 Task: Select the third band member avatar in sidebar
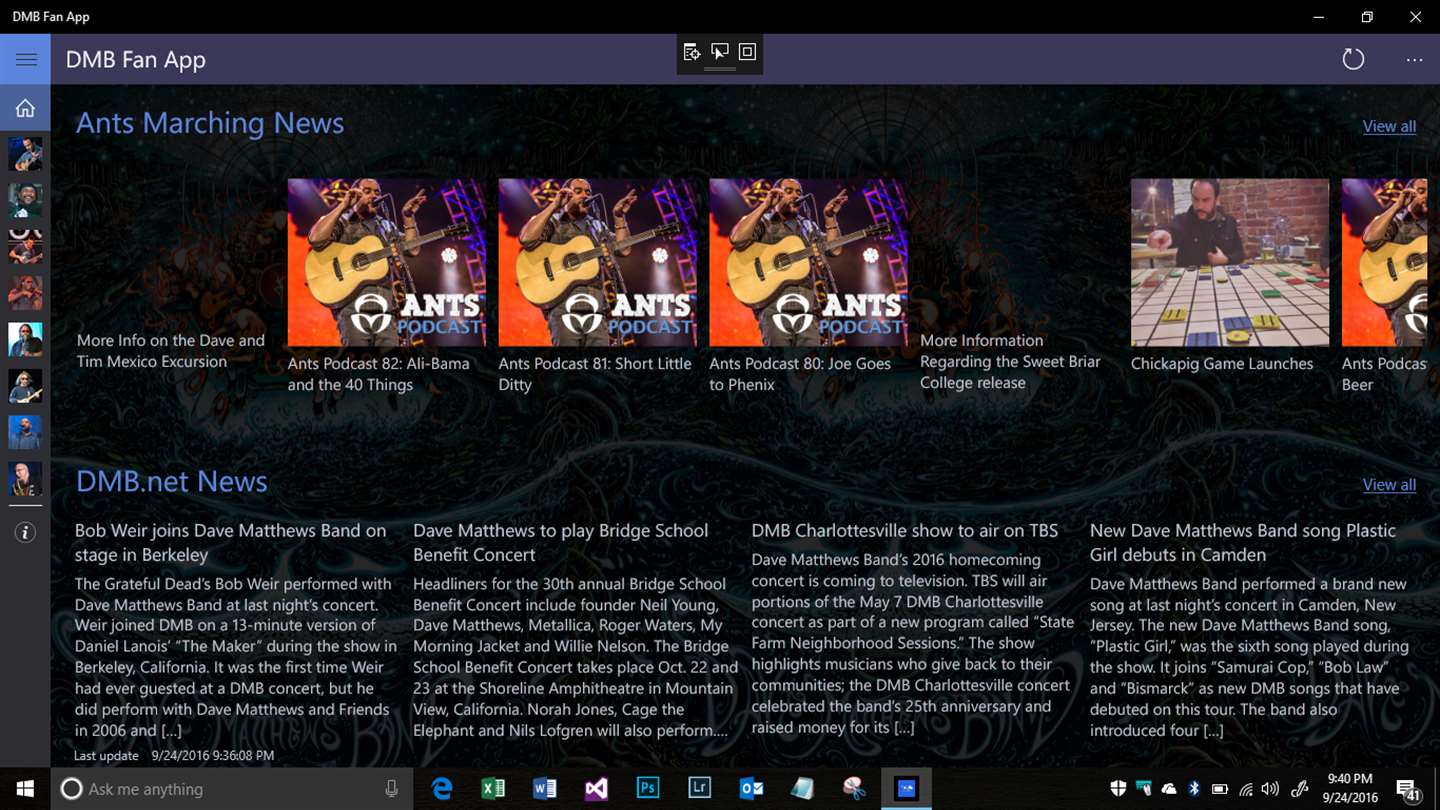(x=25, y=247)
